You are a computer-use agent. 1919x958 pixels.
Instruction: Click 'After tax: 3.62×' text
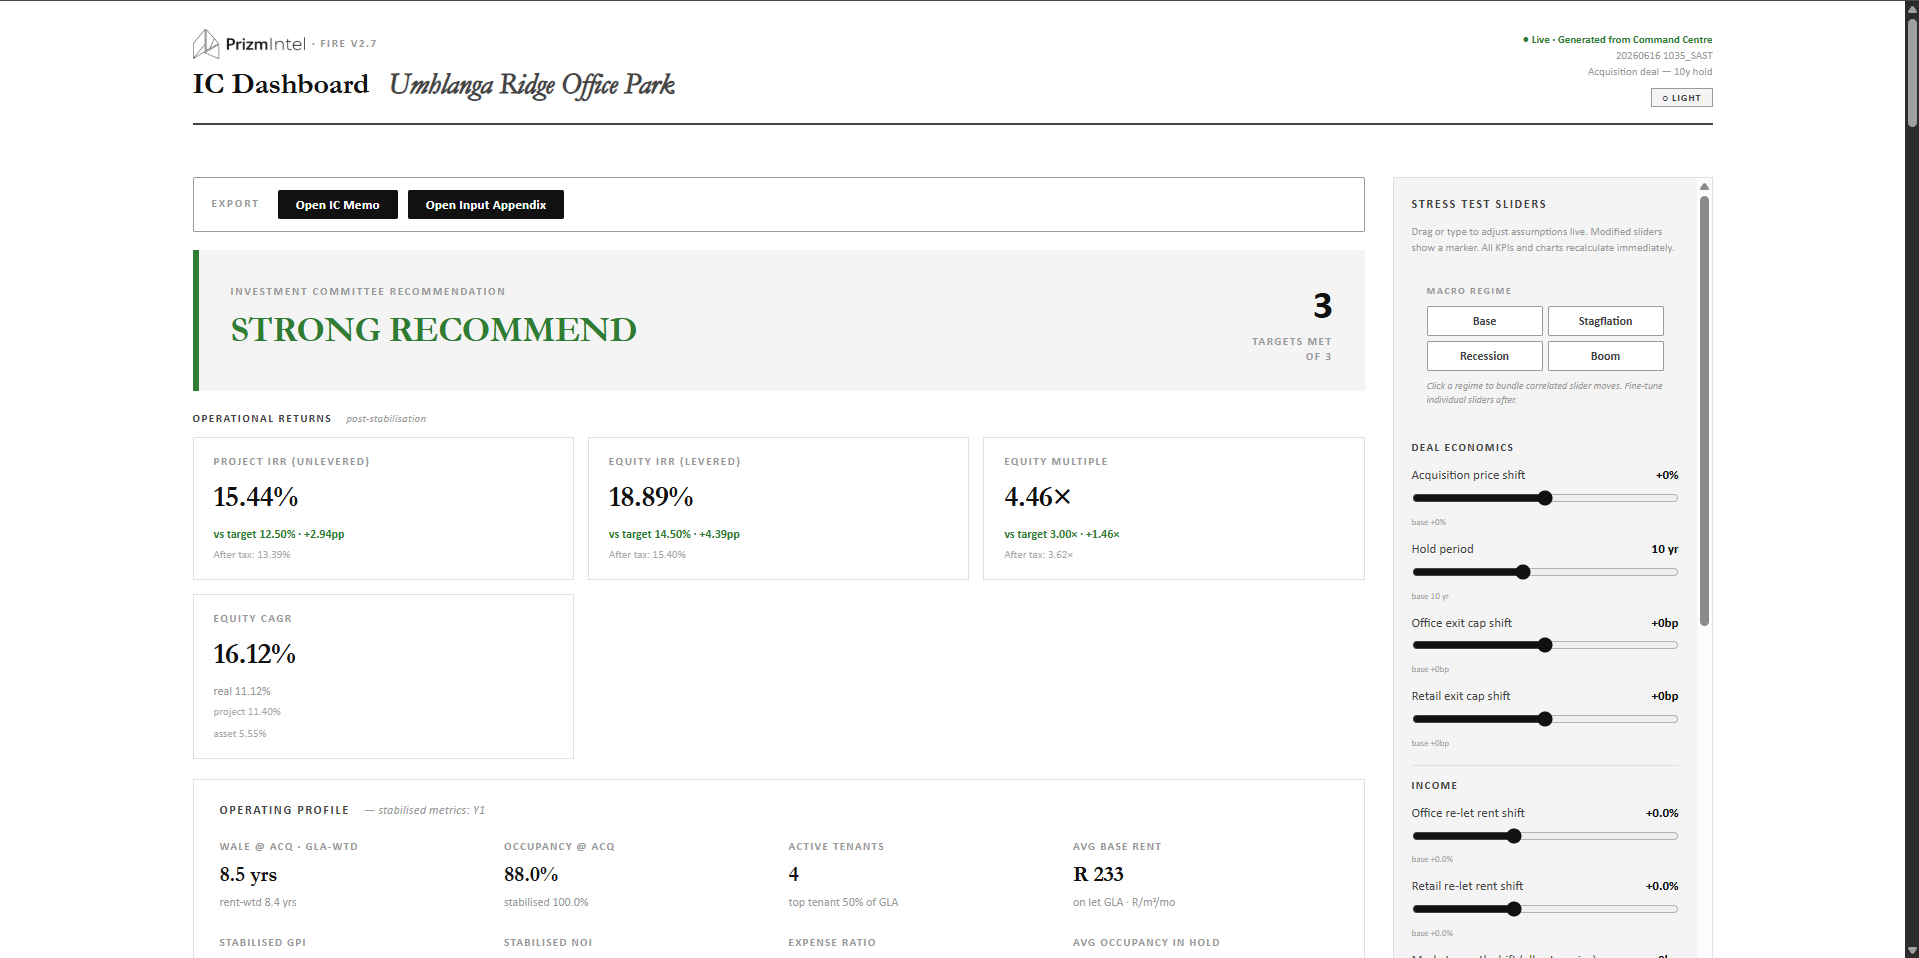pyautogui.click(x=1038, y=555)
